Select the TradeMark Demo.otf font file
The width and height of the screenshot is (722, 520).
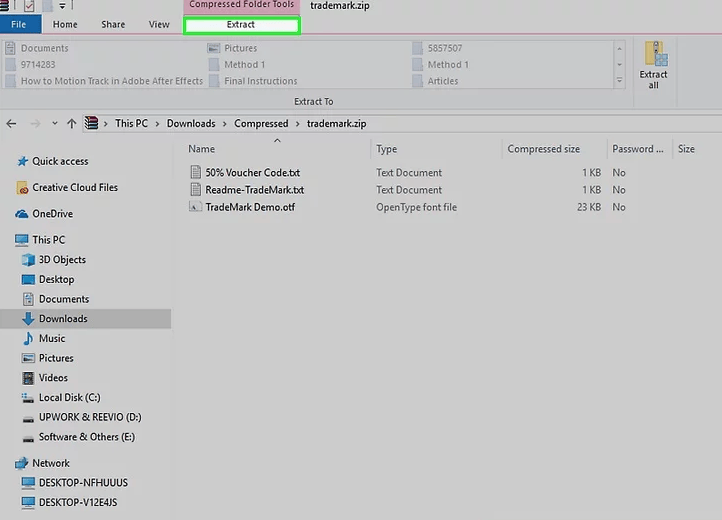pos(249,207)
